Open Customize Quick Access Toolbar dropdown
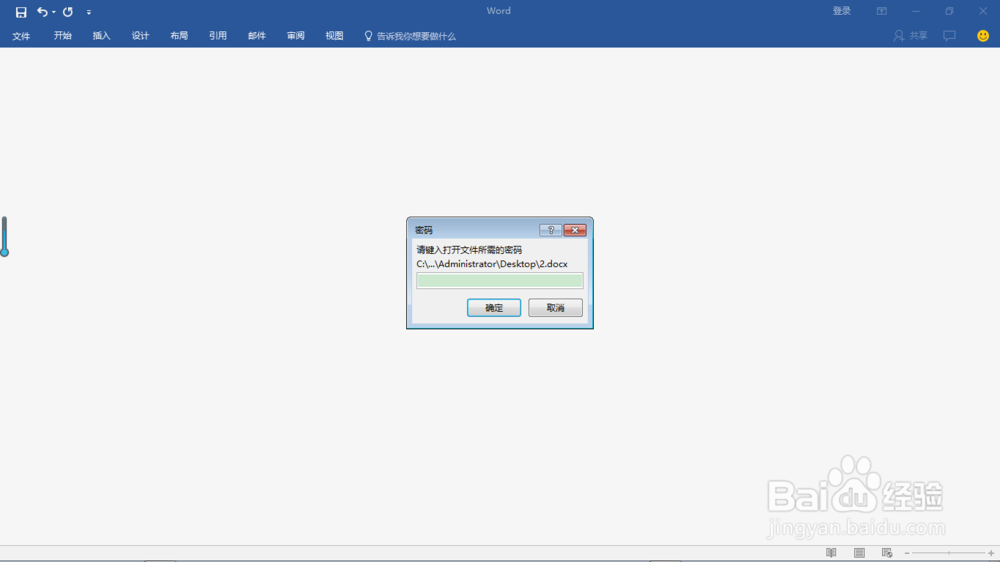Image resolution: width=1000 pixels, height=562 pixels. click(x=89, y=12)
